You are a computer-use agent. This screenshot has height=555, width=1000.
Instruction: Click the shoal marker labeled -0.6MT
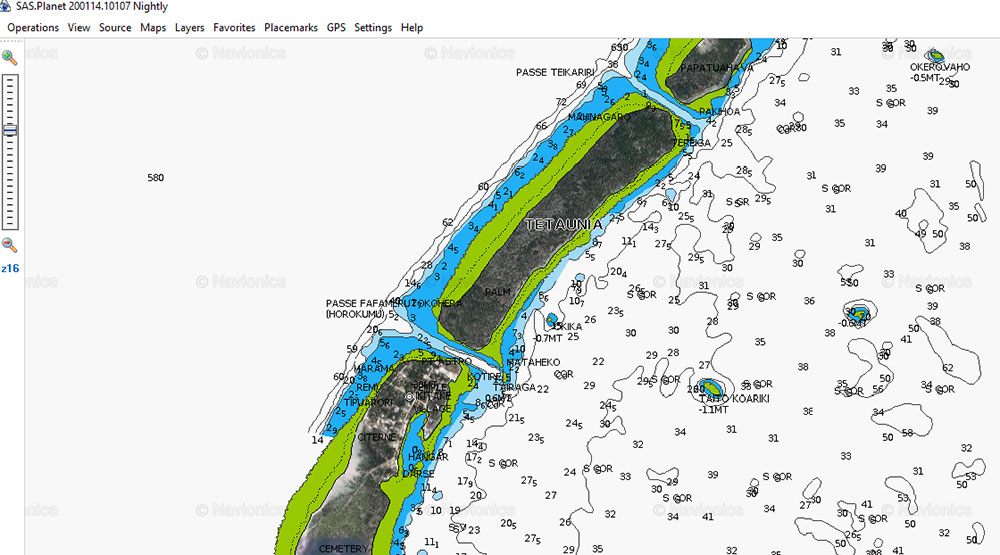pos(857,311)
